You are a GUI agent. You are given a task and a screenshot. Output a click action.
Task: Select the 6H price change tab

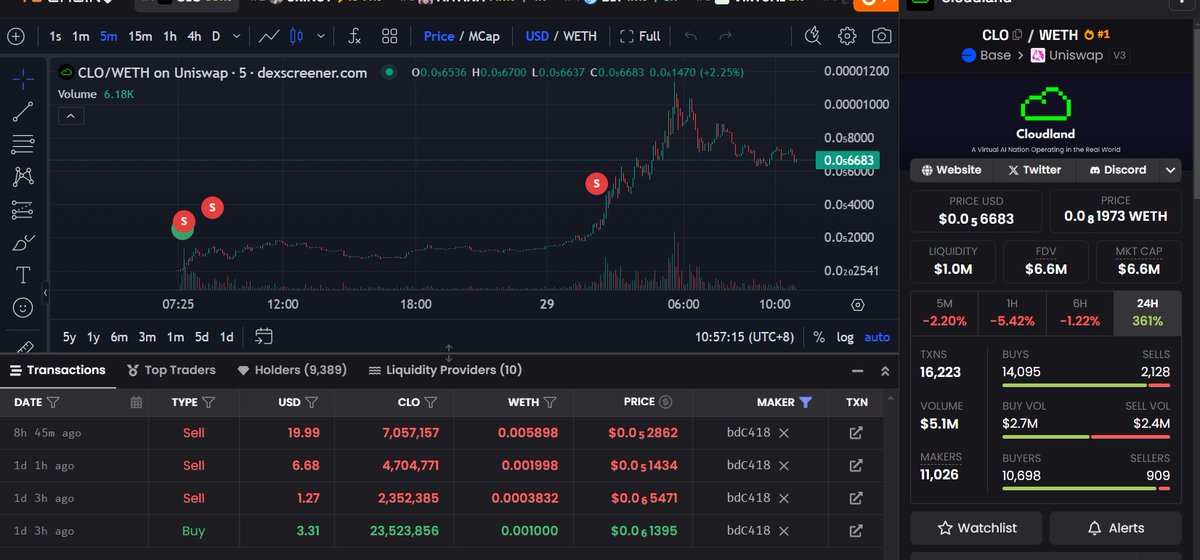[1079, 313]
